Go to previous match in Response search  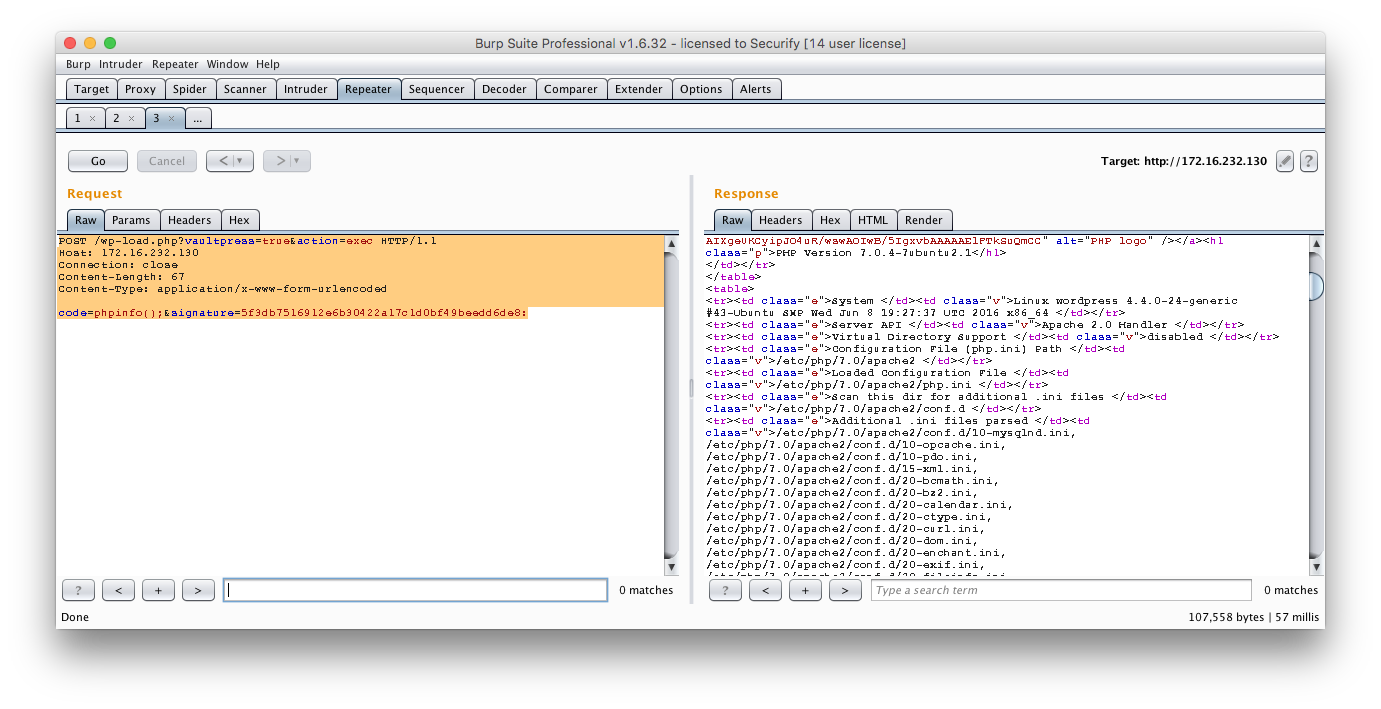tap(765, 590)
